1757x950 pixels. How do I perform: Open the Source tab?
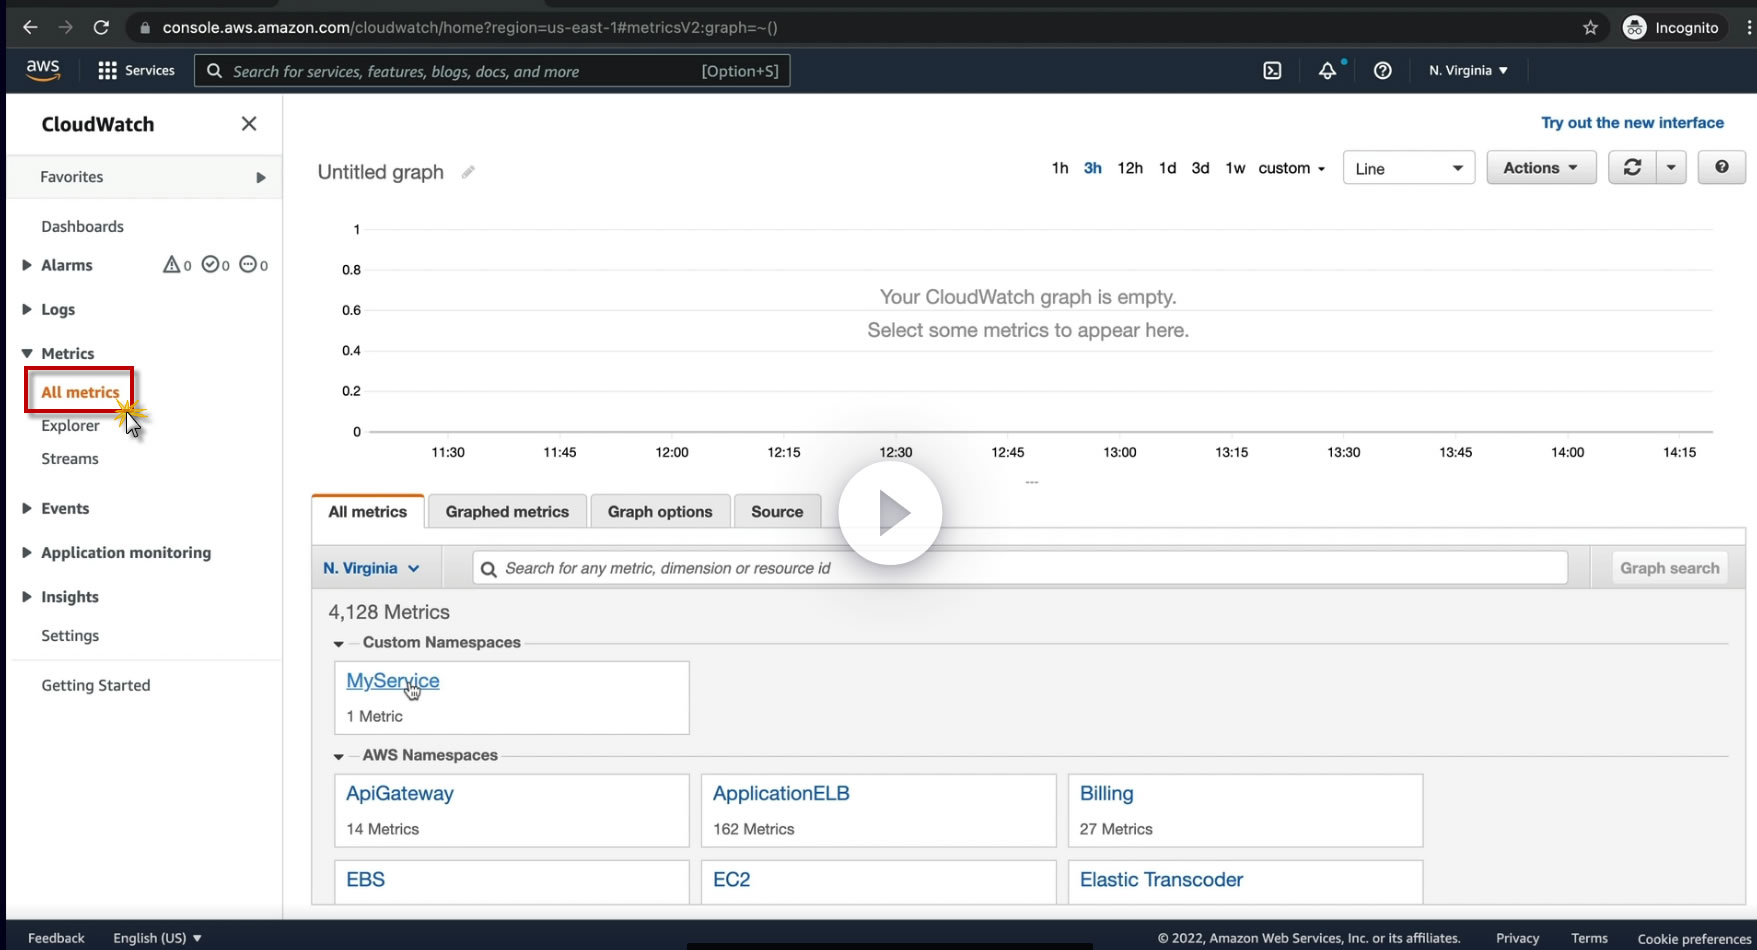click(777, 512)
